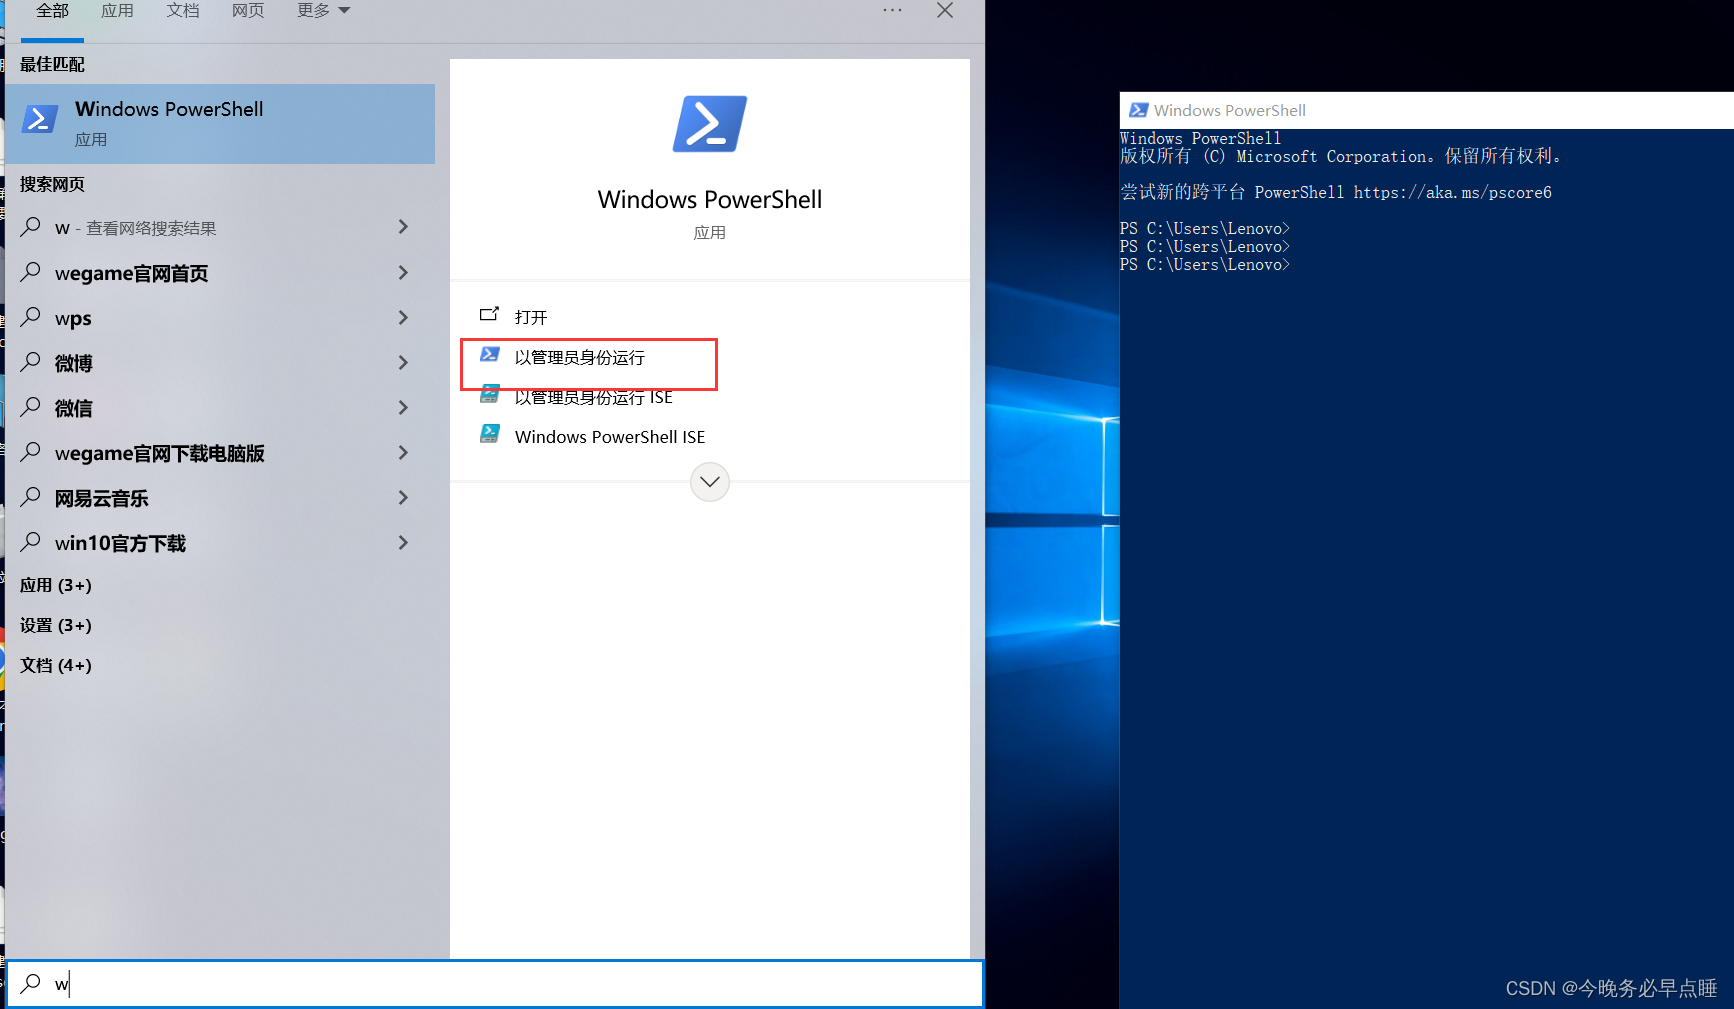Choose 以管理员身份运行 ISE
1734x1009 pixels.
[x=594, y=397]
